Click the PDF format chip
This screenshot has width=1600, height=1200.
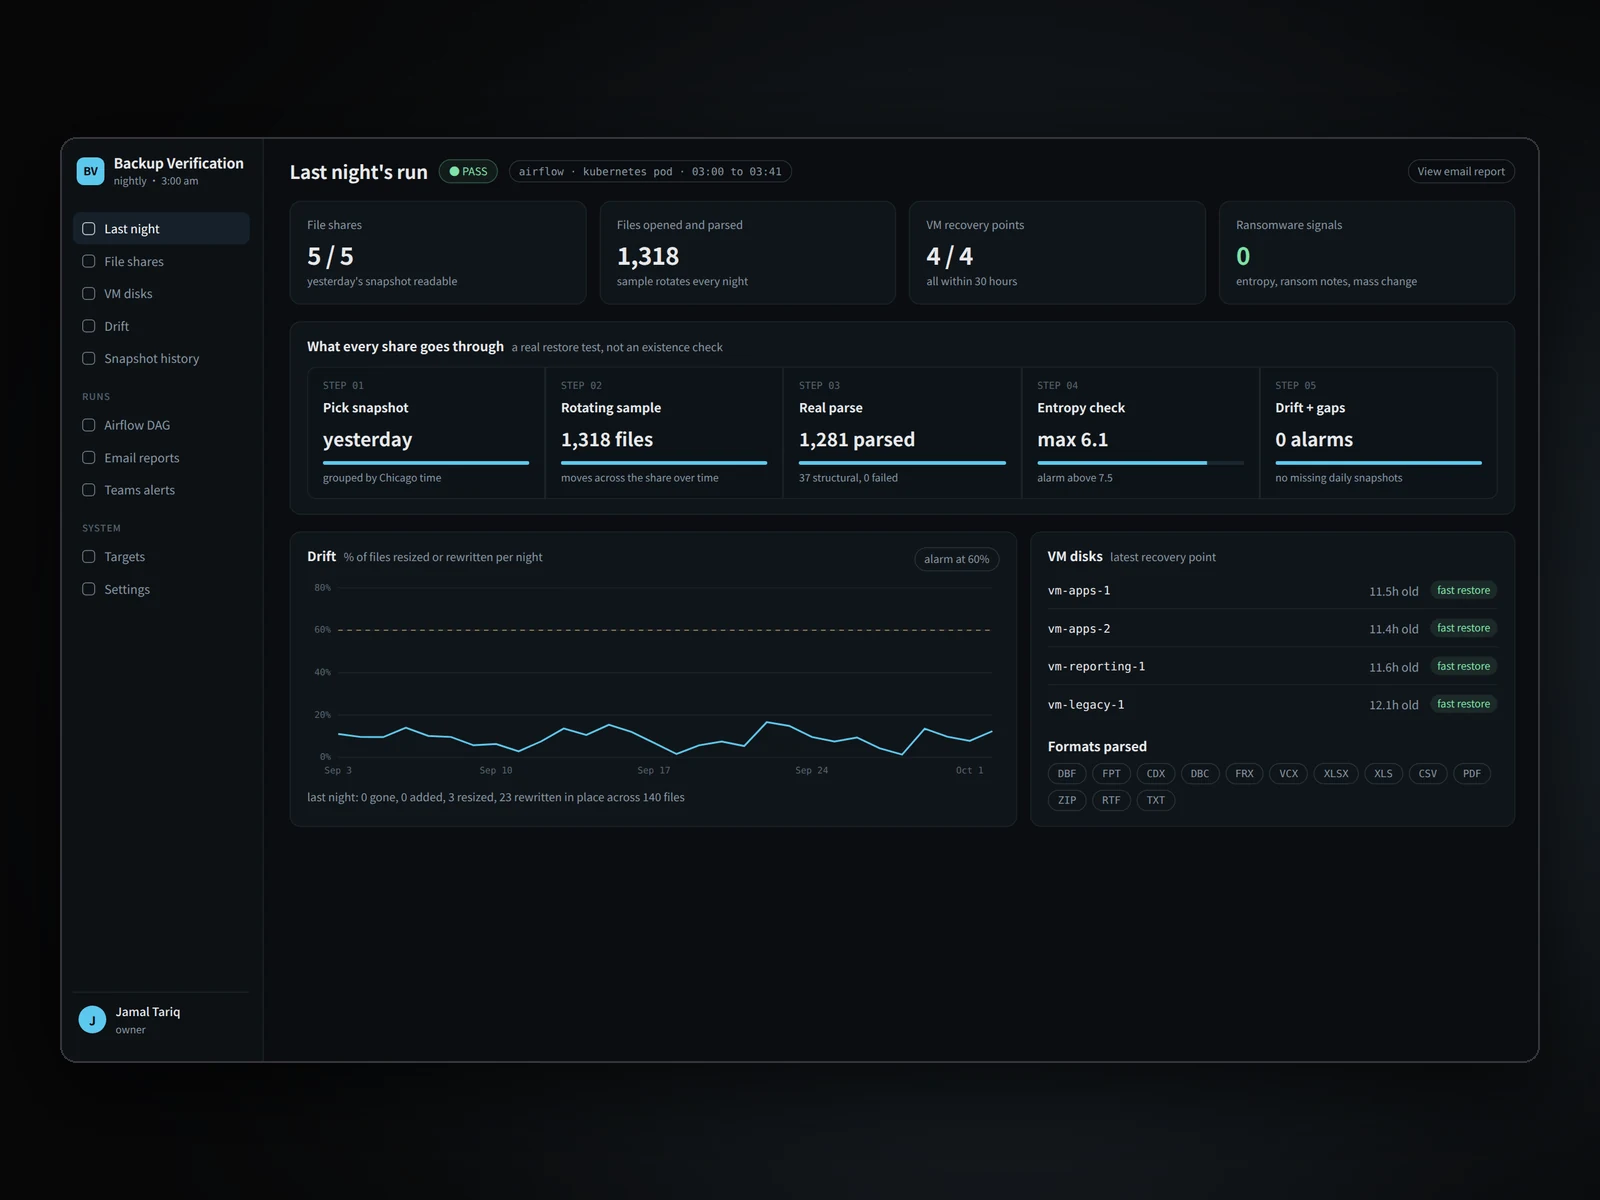point(1472,774)
